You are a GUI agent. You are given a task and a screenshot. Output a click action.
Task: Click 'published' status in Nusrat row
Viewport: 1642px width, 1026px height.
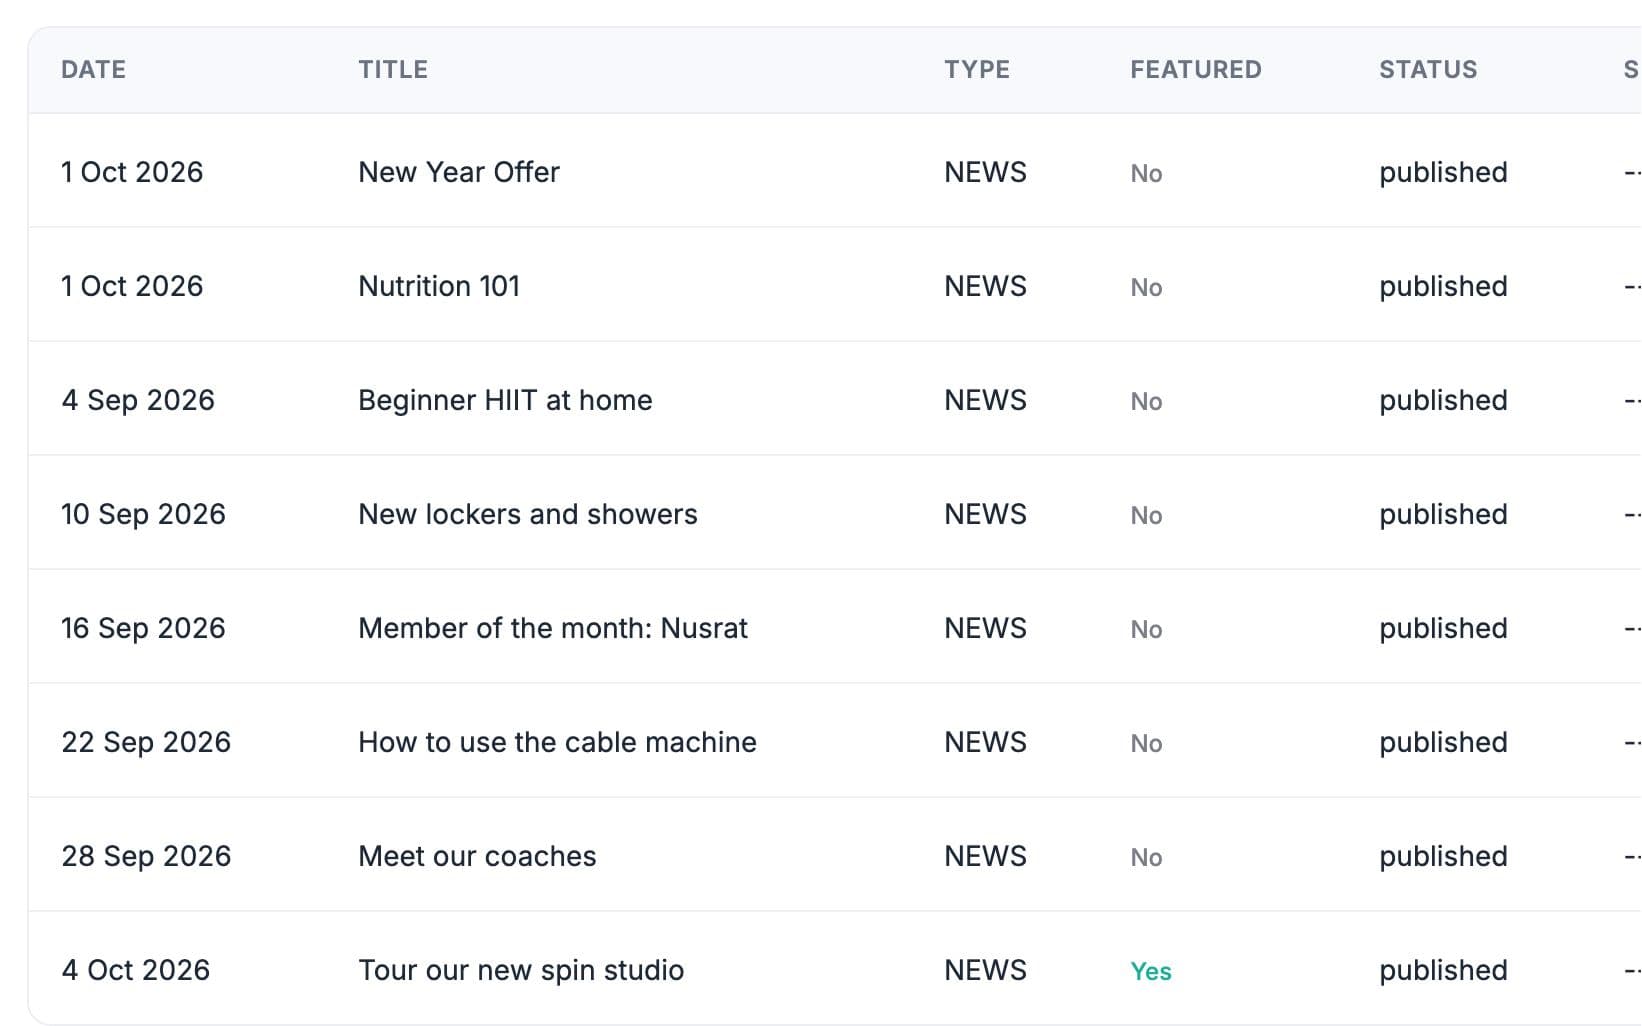tap(1443, 628)
